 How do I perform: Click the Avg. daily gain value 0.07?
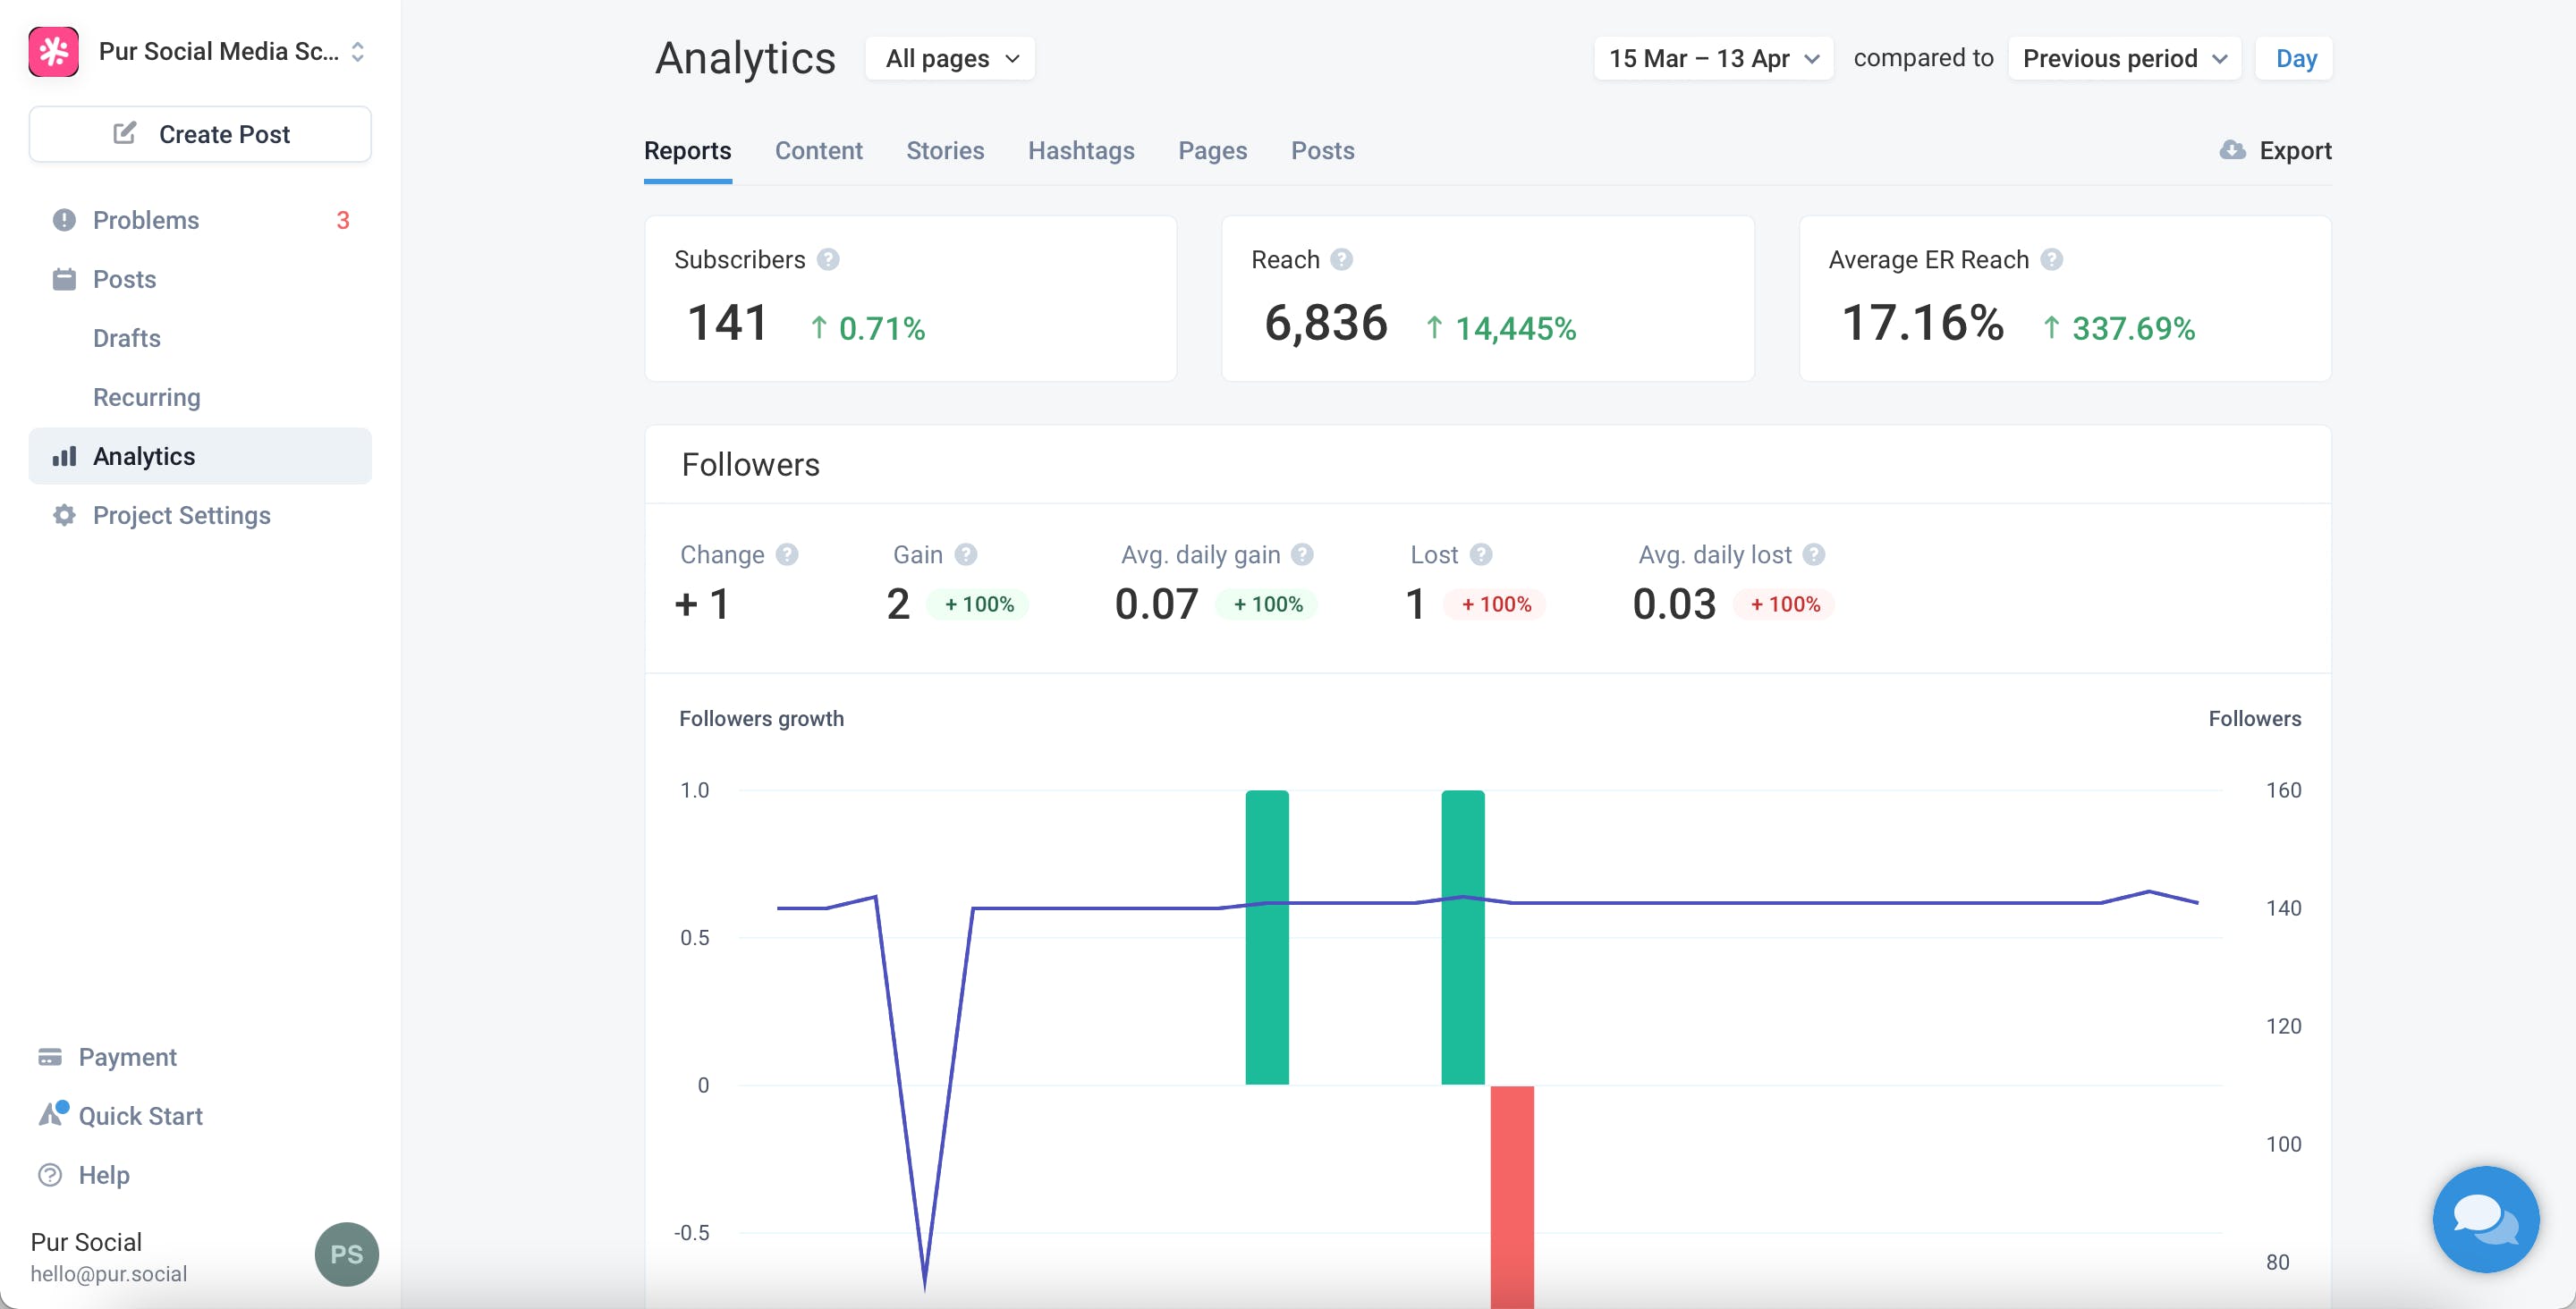(1156, 604)
